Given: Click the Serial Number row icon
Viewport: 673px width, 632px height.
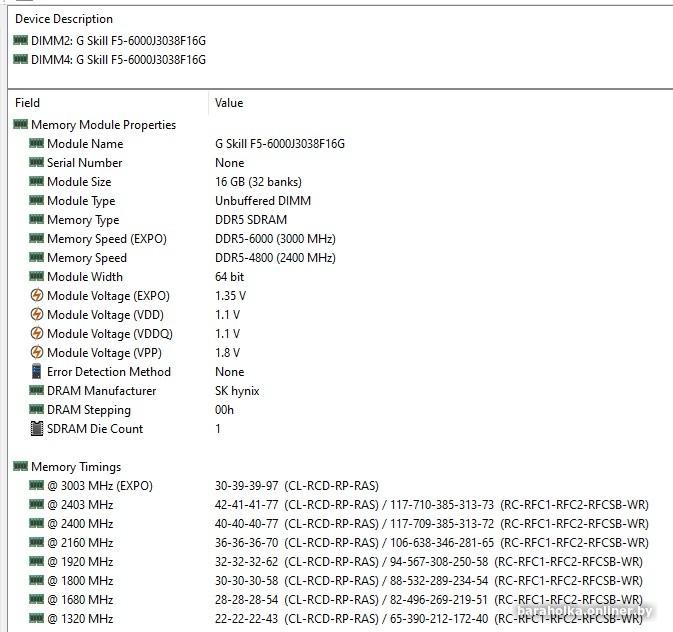Looking at the screenshot, I should click(x=36, y=162).
